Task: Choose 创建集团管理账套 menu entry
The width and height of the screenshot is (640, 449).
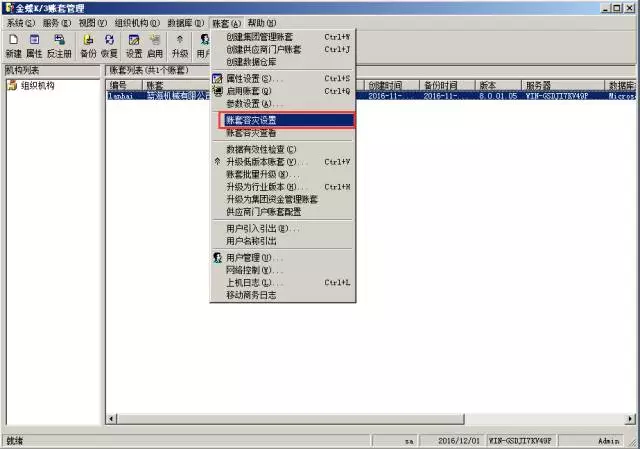Action: tap(282, 37)
